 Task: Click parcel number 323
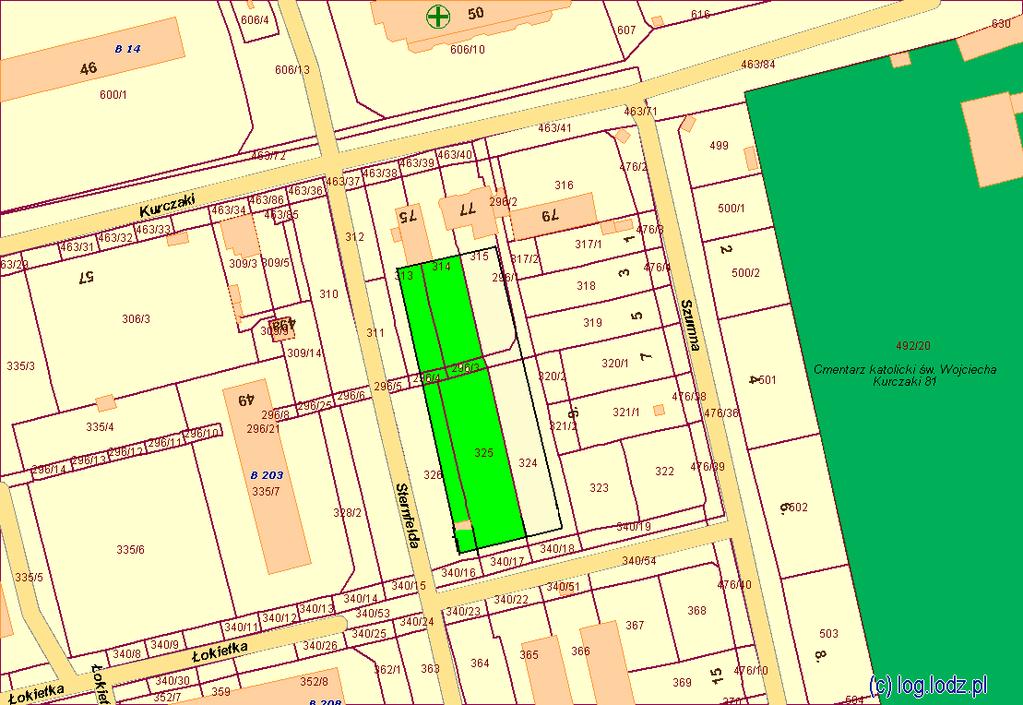coord(599,488)
